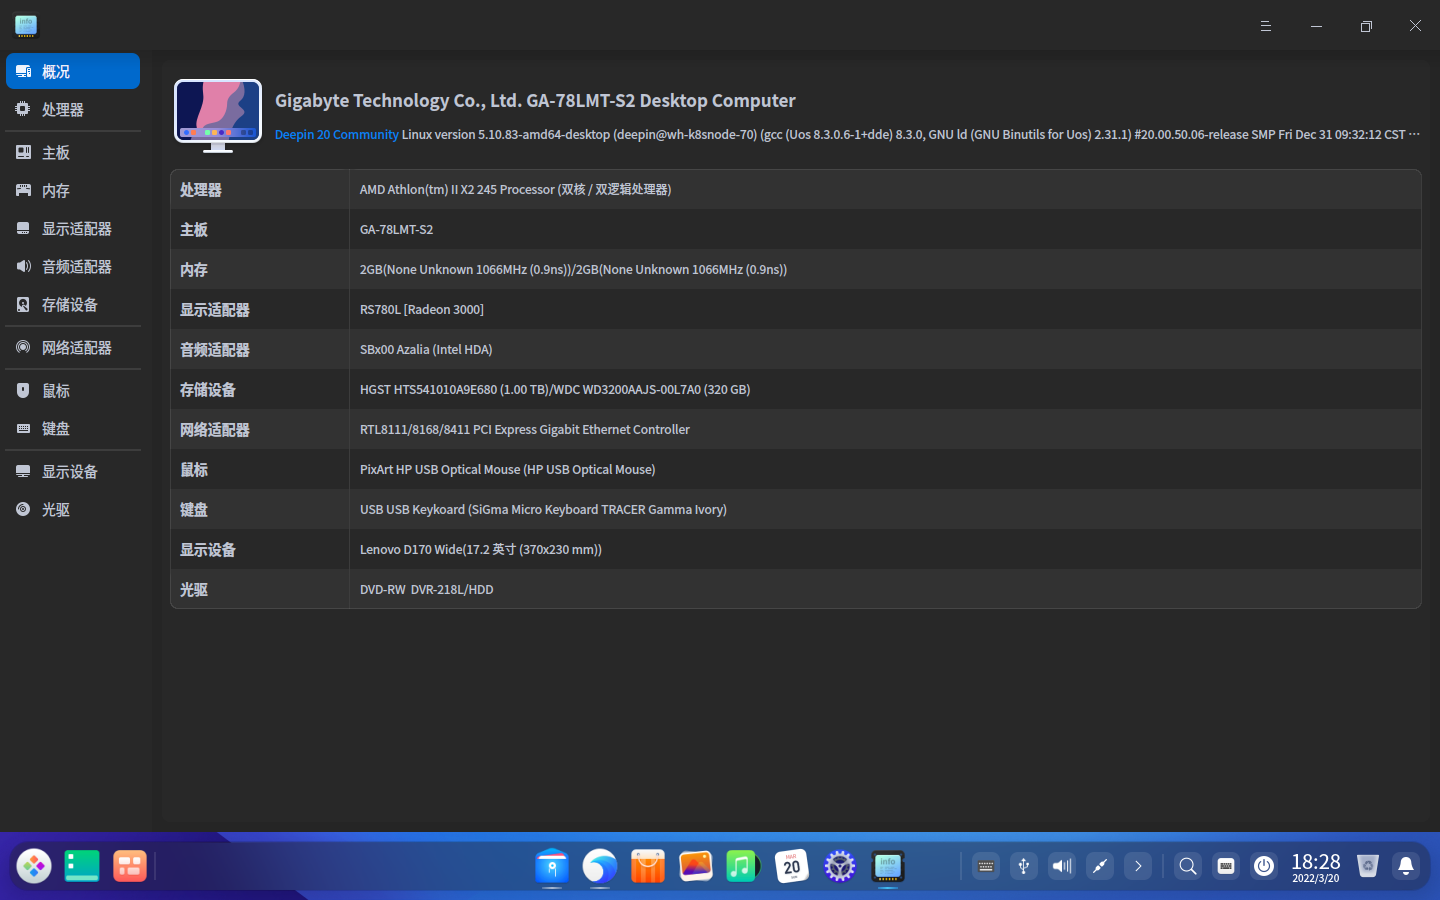
Task: Select 显示设备 monitor in sidebar
Action: 69,472
